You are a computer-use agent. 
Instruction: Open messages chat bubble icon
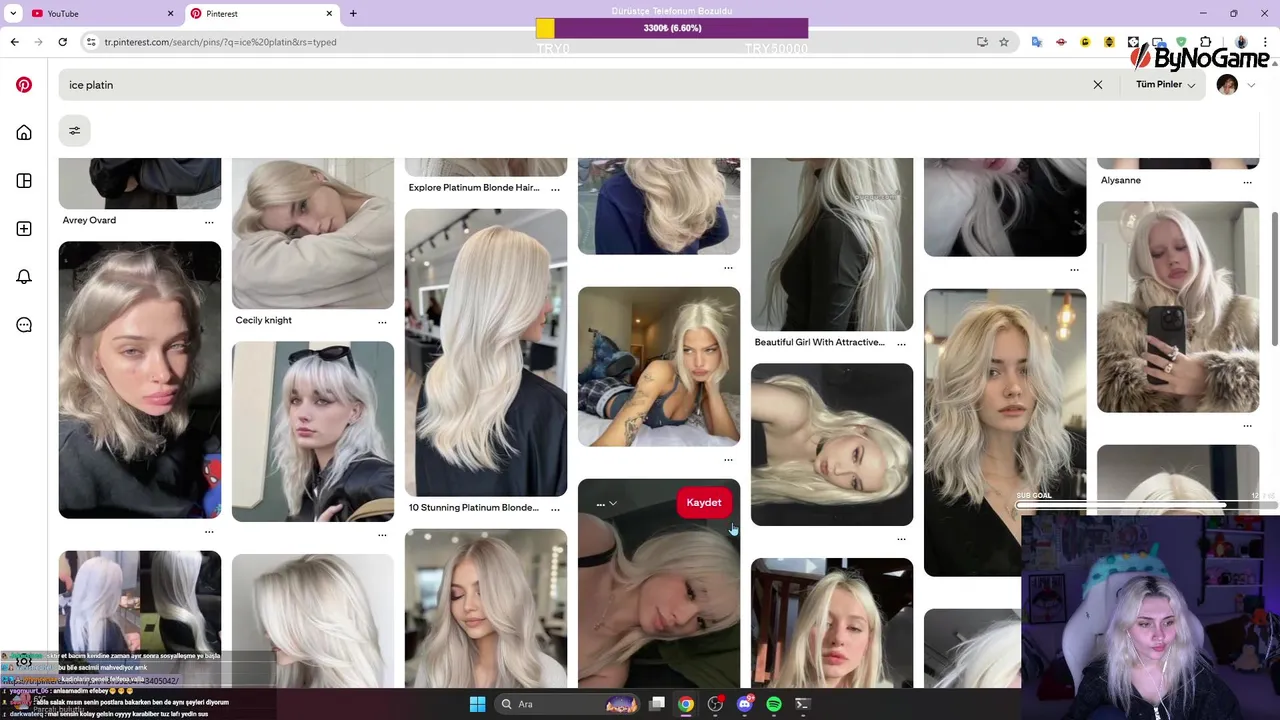24,325
